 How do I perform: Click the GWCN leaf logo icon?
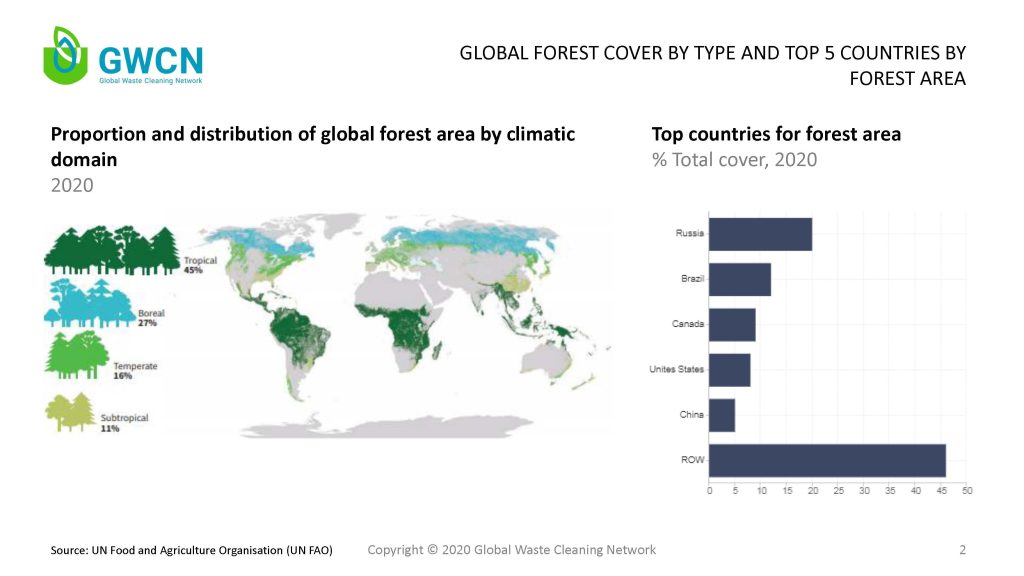pos(66,56)
